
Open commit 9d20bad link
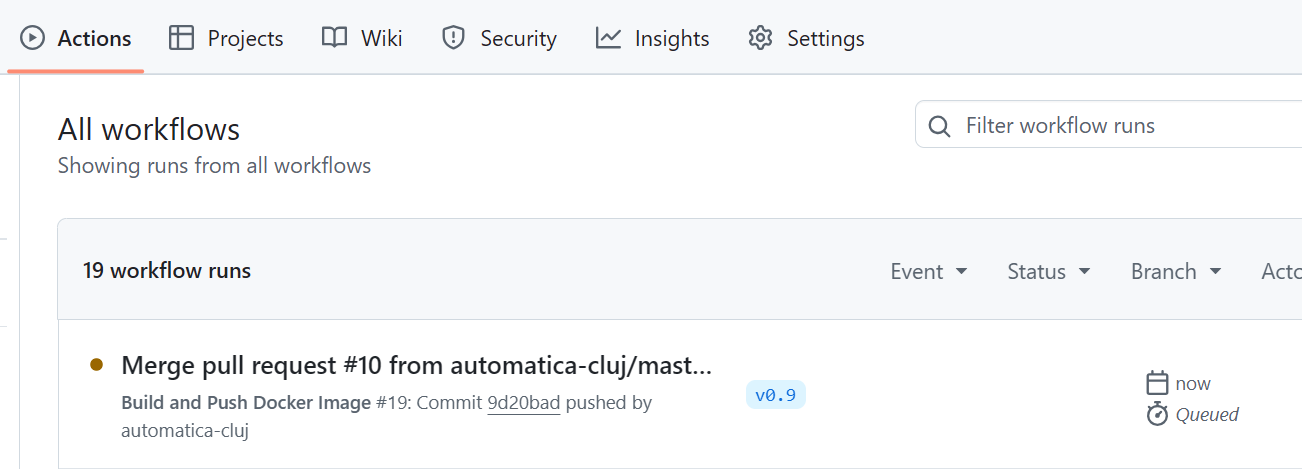coord(523,403)
